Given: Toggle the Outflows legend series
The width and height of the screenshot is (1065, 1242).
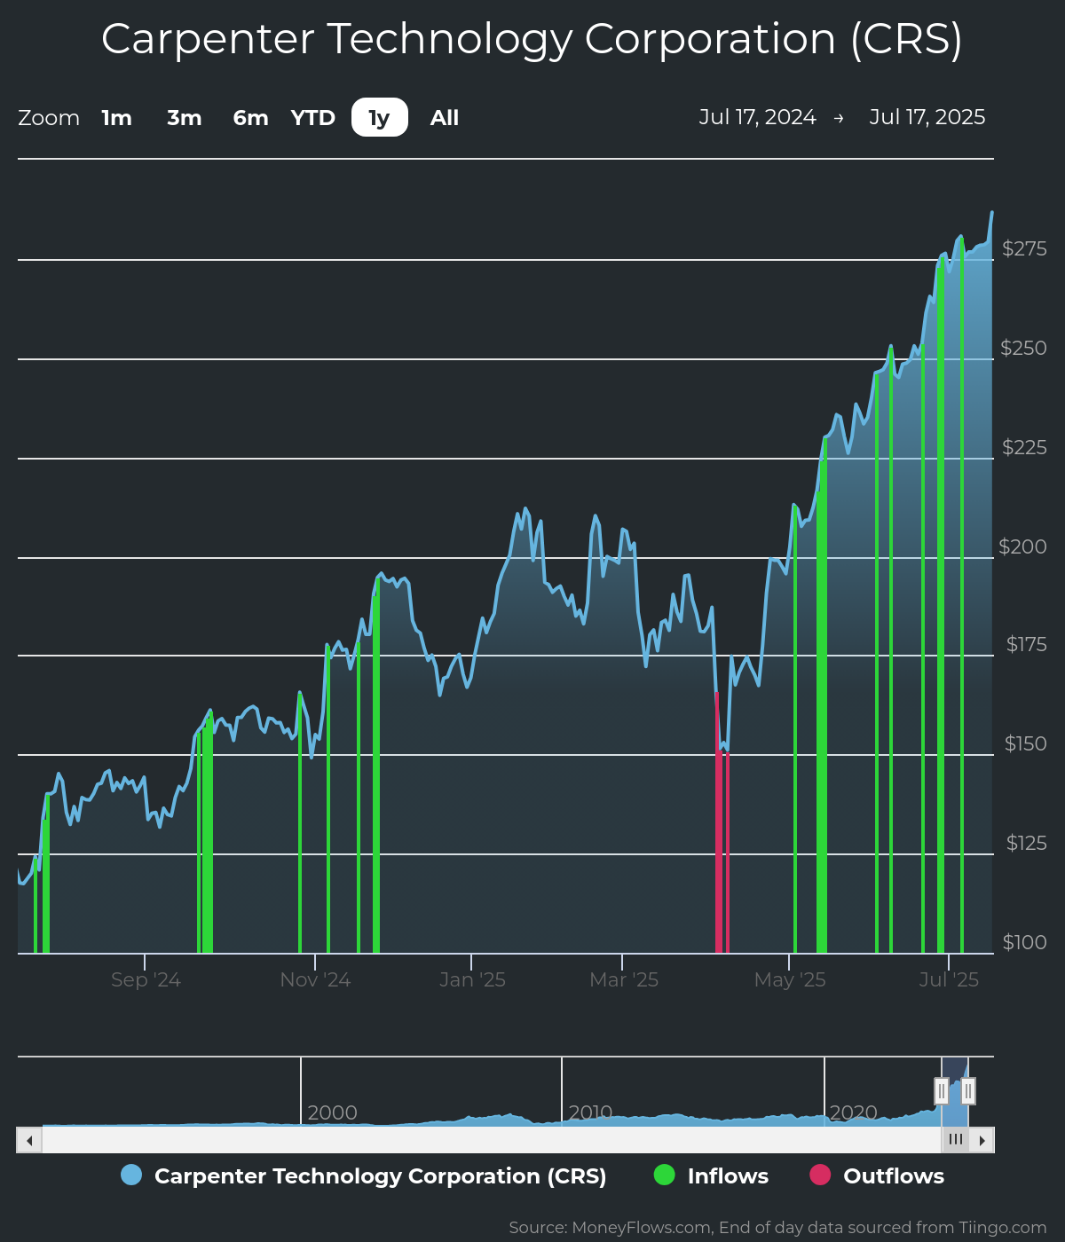Looking at the screenshot, I should point(877,1176).
